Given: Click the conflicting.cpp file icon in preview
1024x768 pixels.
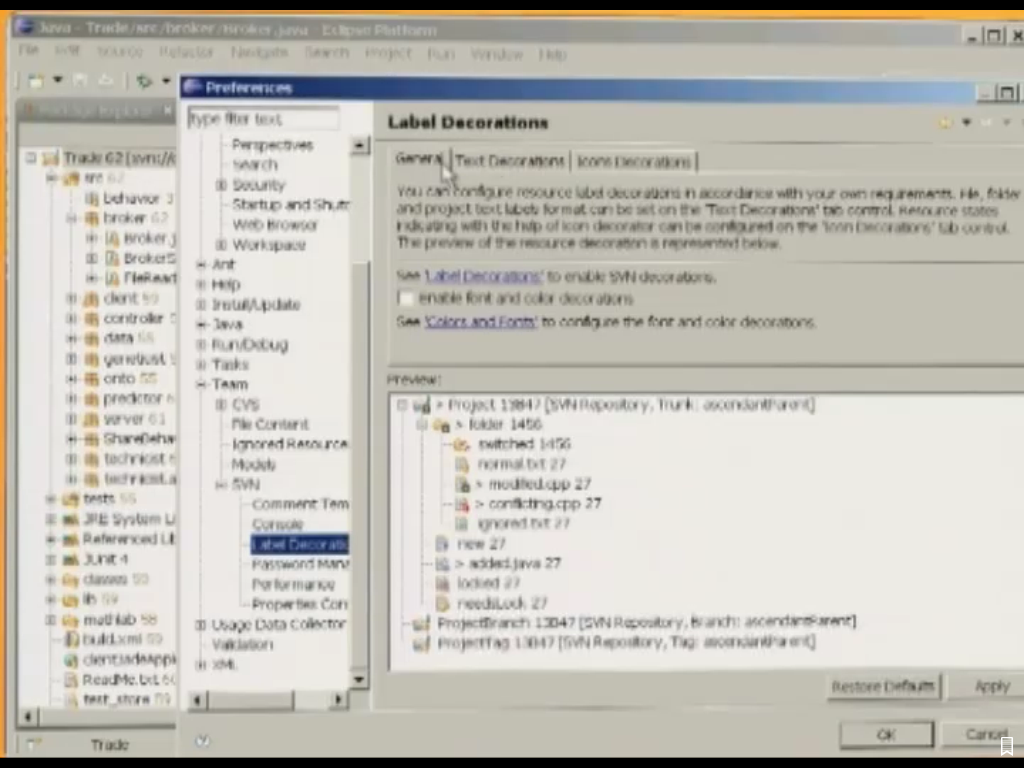Looking at the screenshot, I should pos(462,504).
